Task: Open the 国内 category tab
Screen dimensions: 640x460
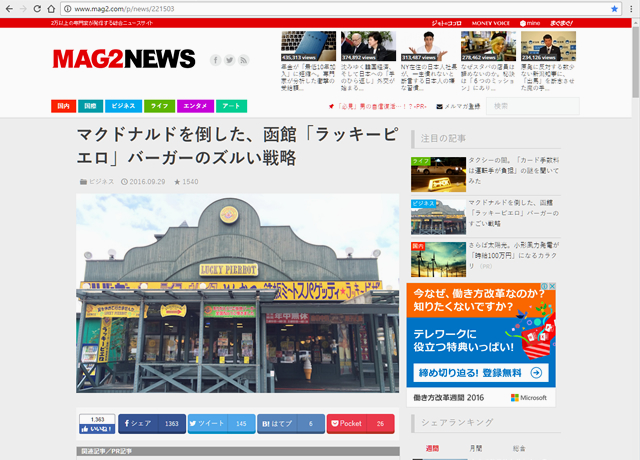Action: (63, 106)
